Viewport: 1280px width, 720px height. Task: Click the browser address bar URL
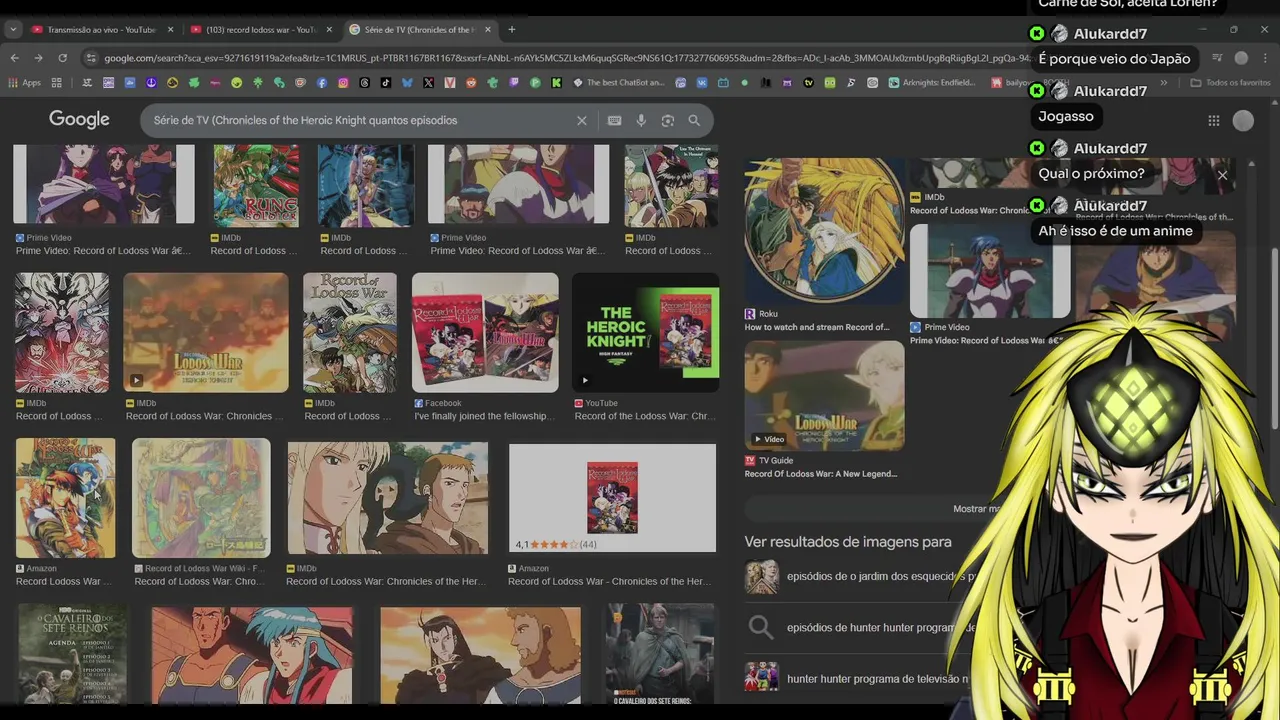[565, 58]
